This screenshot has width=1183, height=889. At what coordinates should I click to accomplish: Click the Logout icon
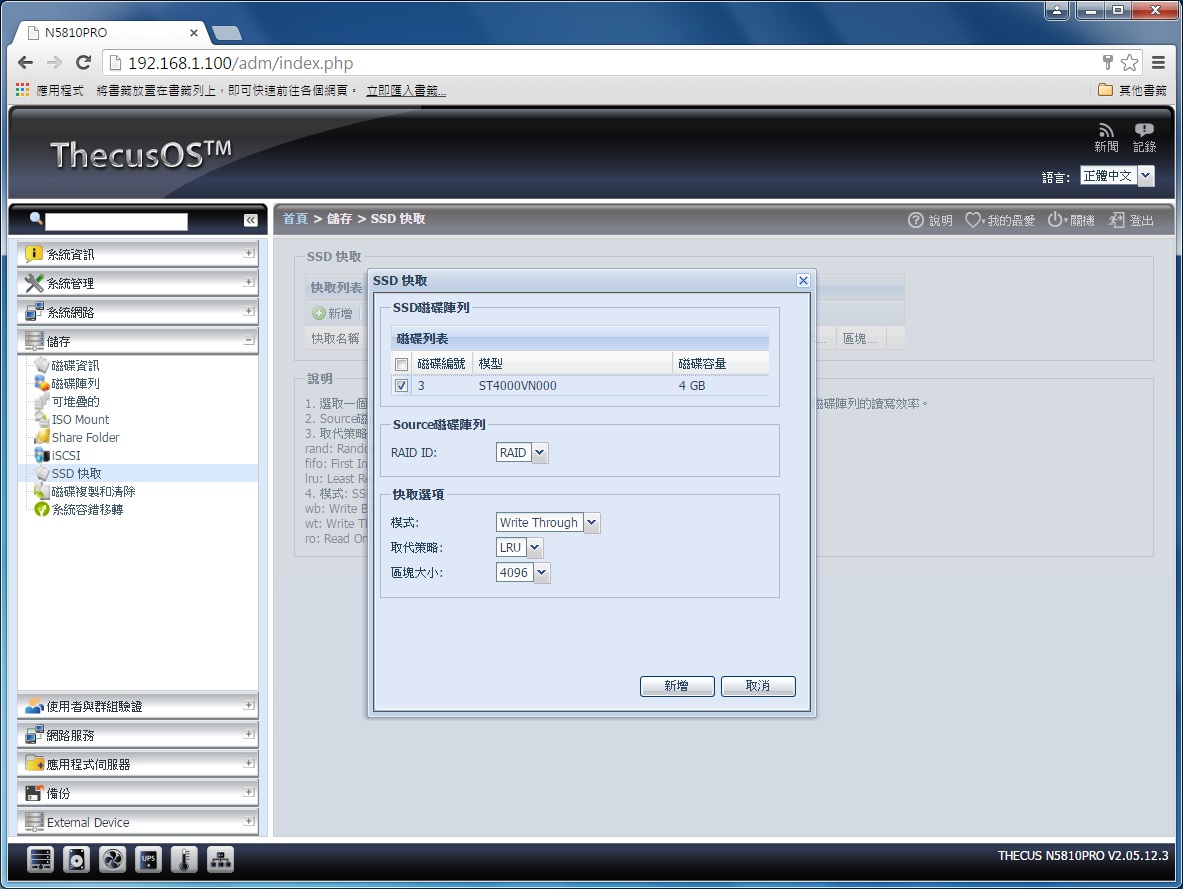pos(1117,220)
